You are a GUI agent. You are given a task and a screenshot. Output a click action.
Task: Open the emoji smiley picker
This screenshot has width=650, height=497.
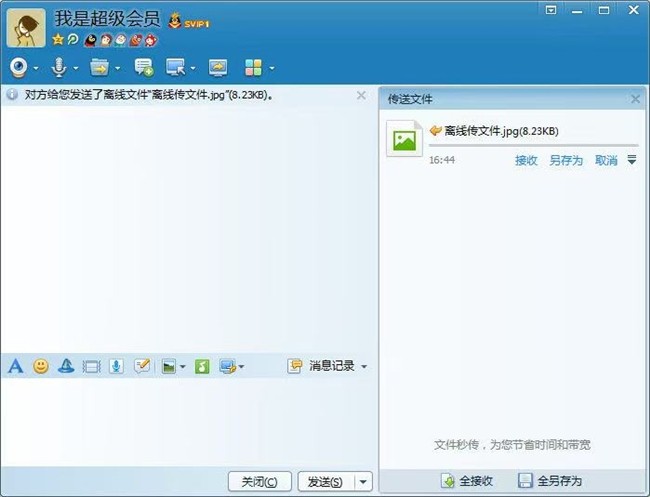(41, 366)
